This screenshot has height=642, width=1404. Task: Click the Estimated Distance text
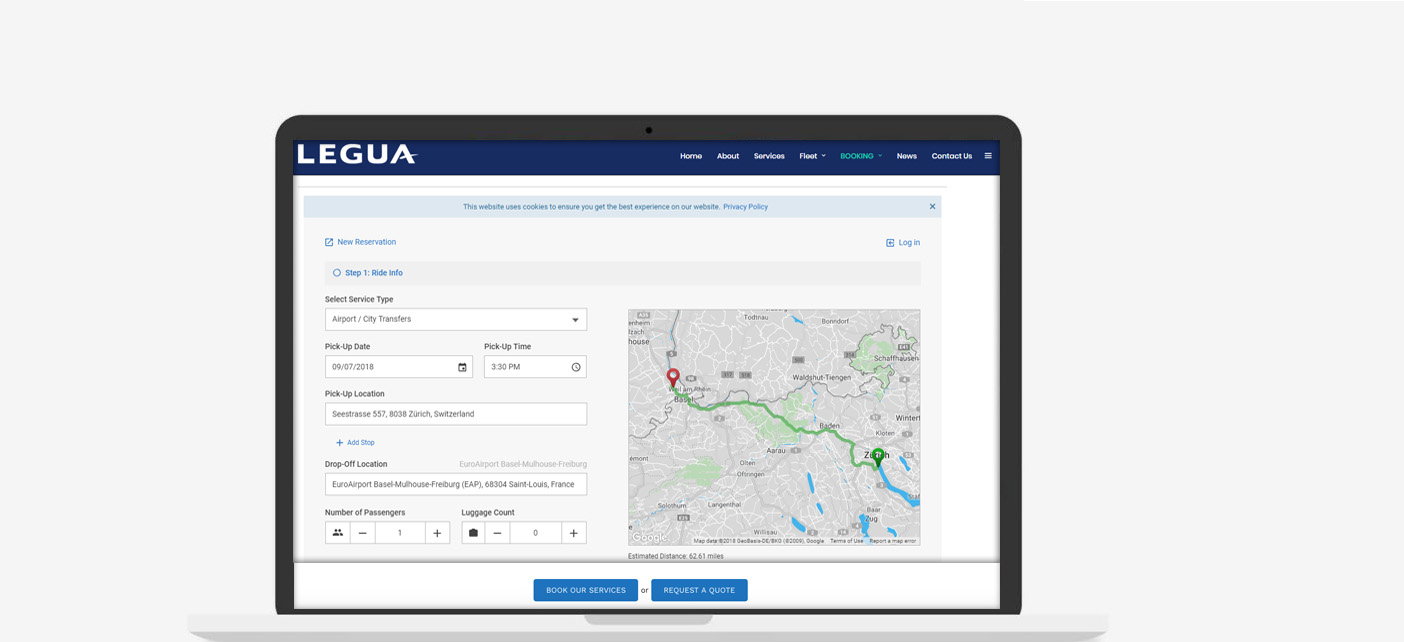(676, 556)
